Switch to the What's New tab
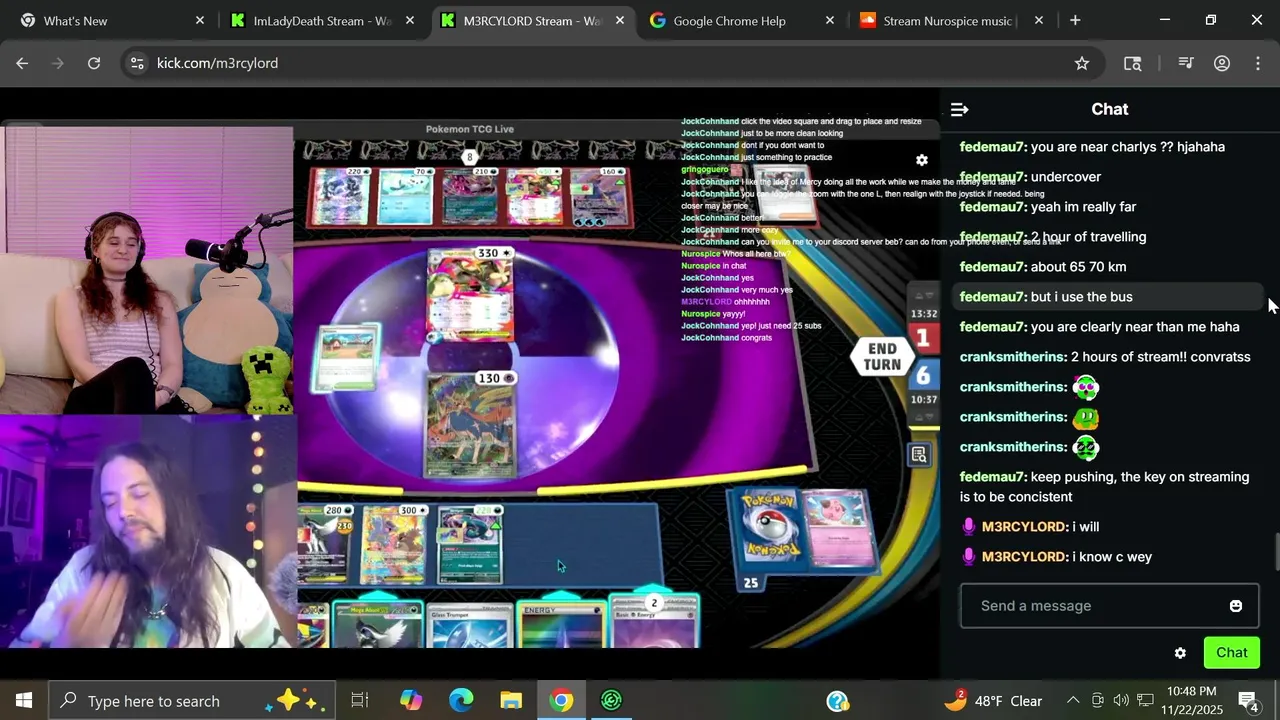Screen dimensions: 1280x720 [110, 20]
